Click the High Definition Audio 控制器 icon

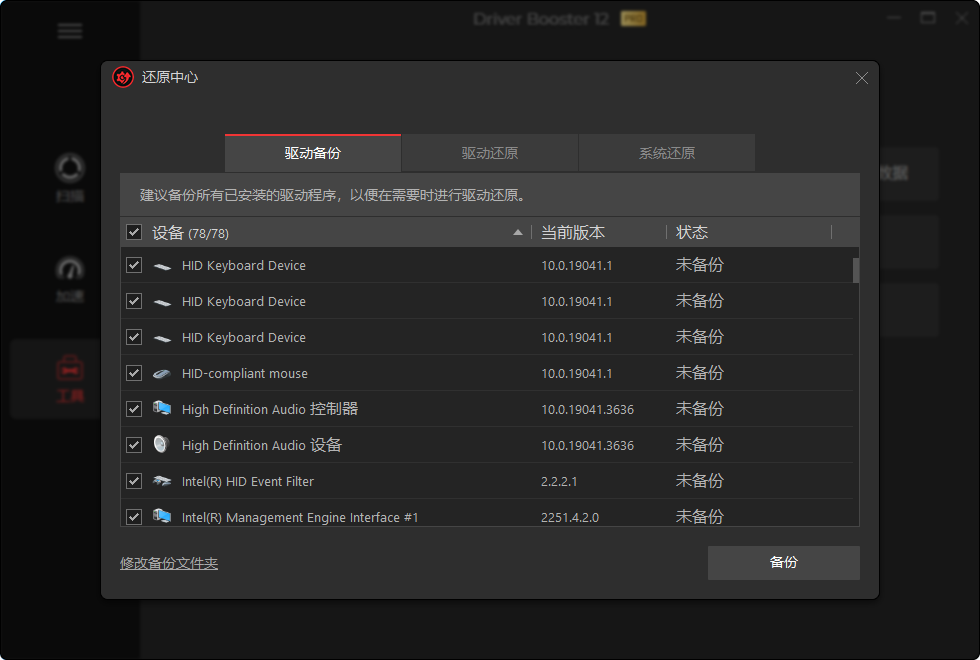pyautogui.click(x=161, y=409)
